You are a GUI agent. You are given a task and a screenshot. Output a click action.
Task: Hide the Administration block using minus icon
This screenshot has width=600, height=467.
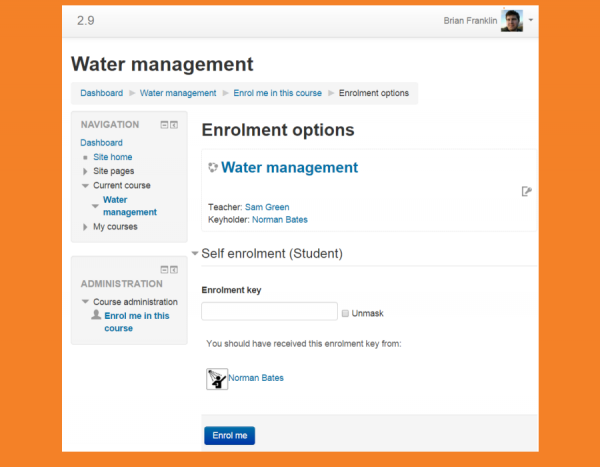point(164,270)
